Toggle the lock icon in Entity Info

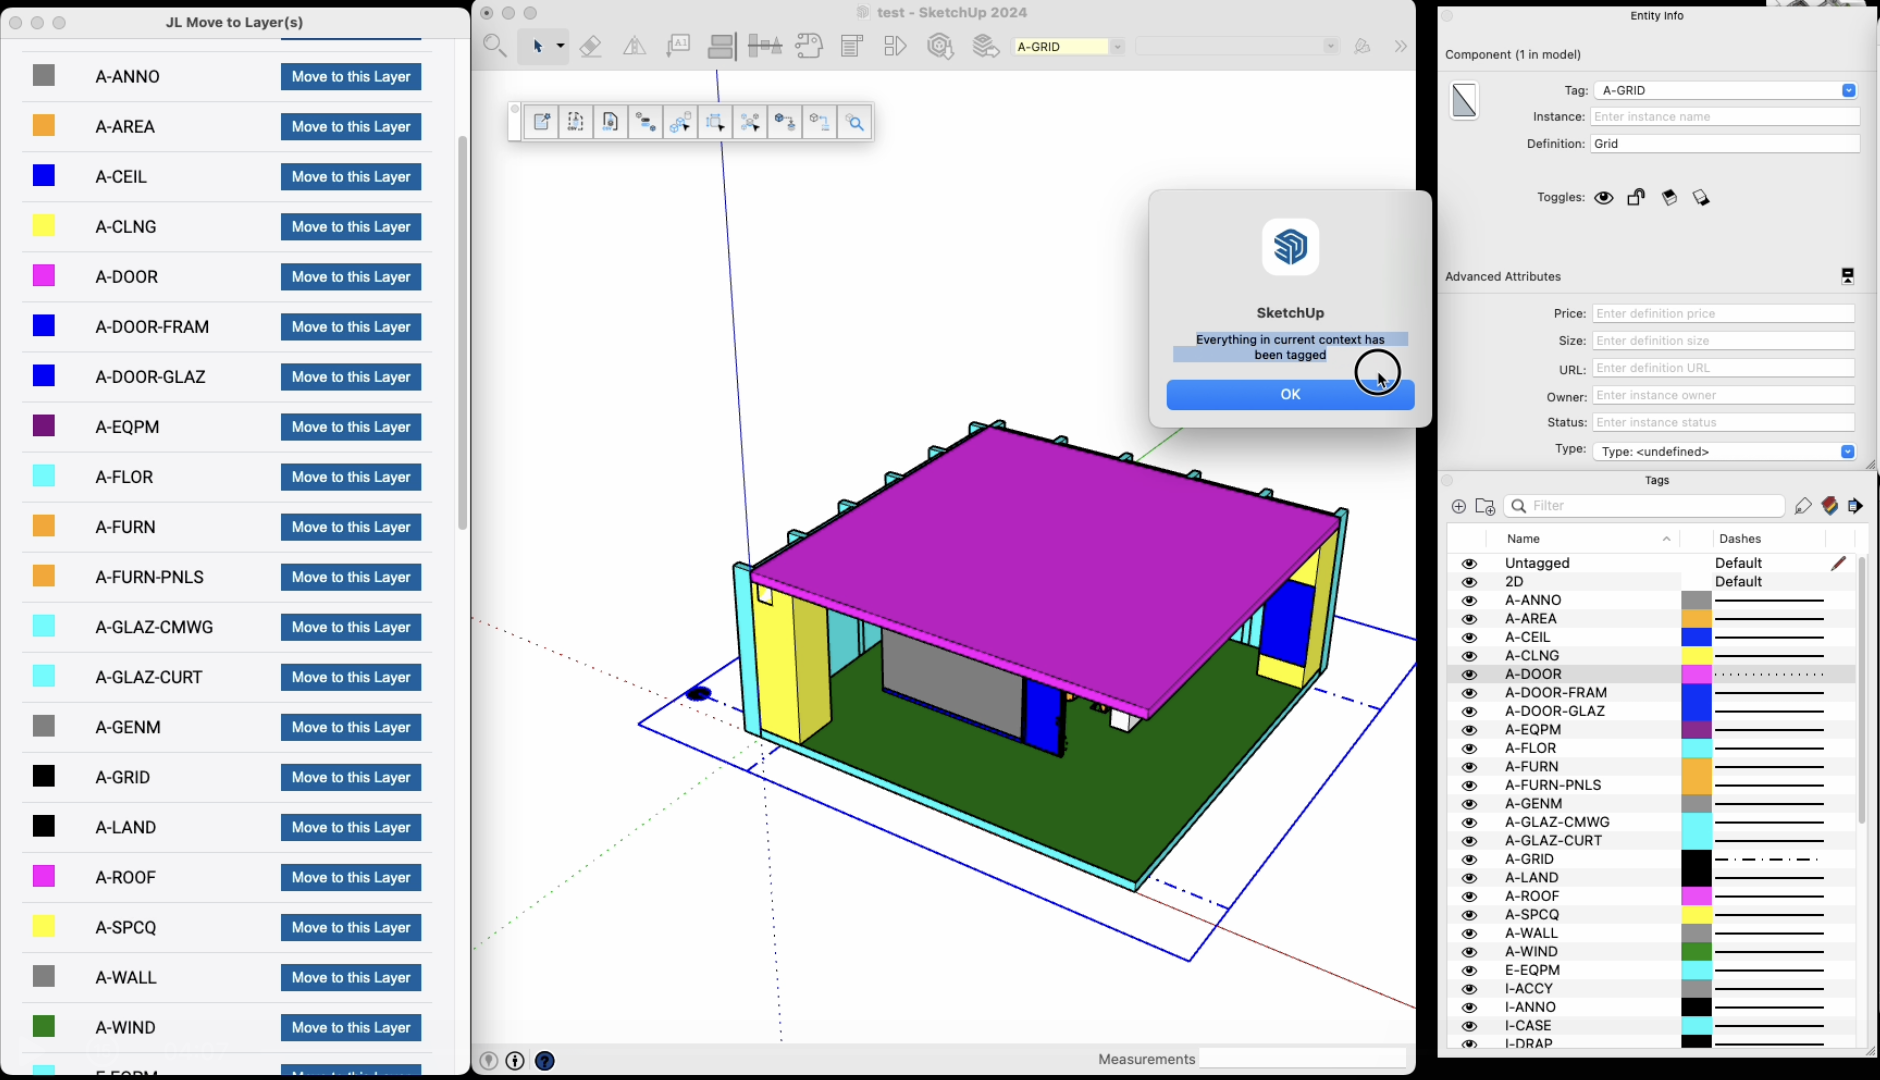tap(1636, 198)
